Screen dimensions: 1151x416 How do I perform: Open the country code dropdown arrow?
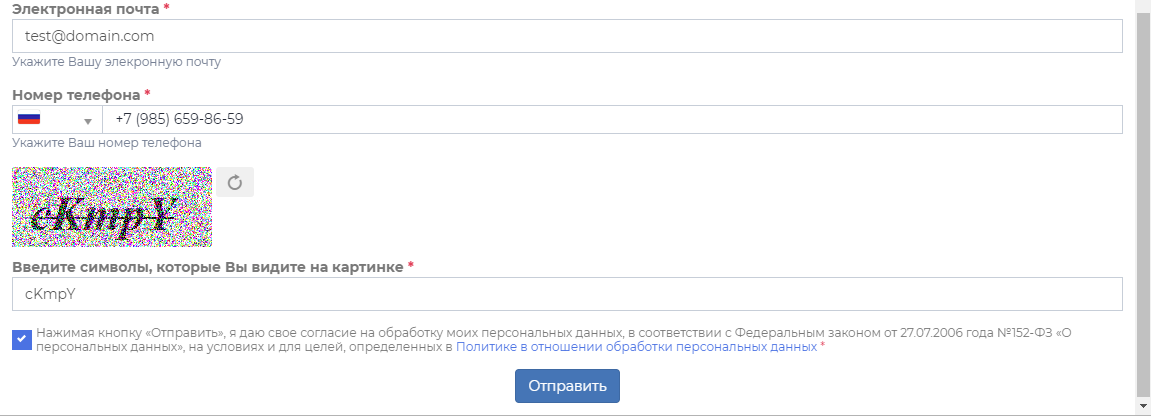coord(87,120)
